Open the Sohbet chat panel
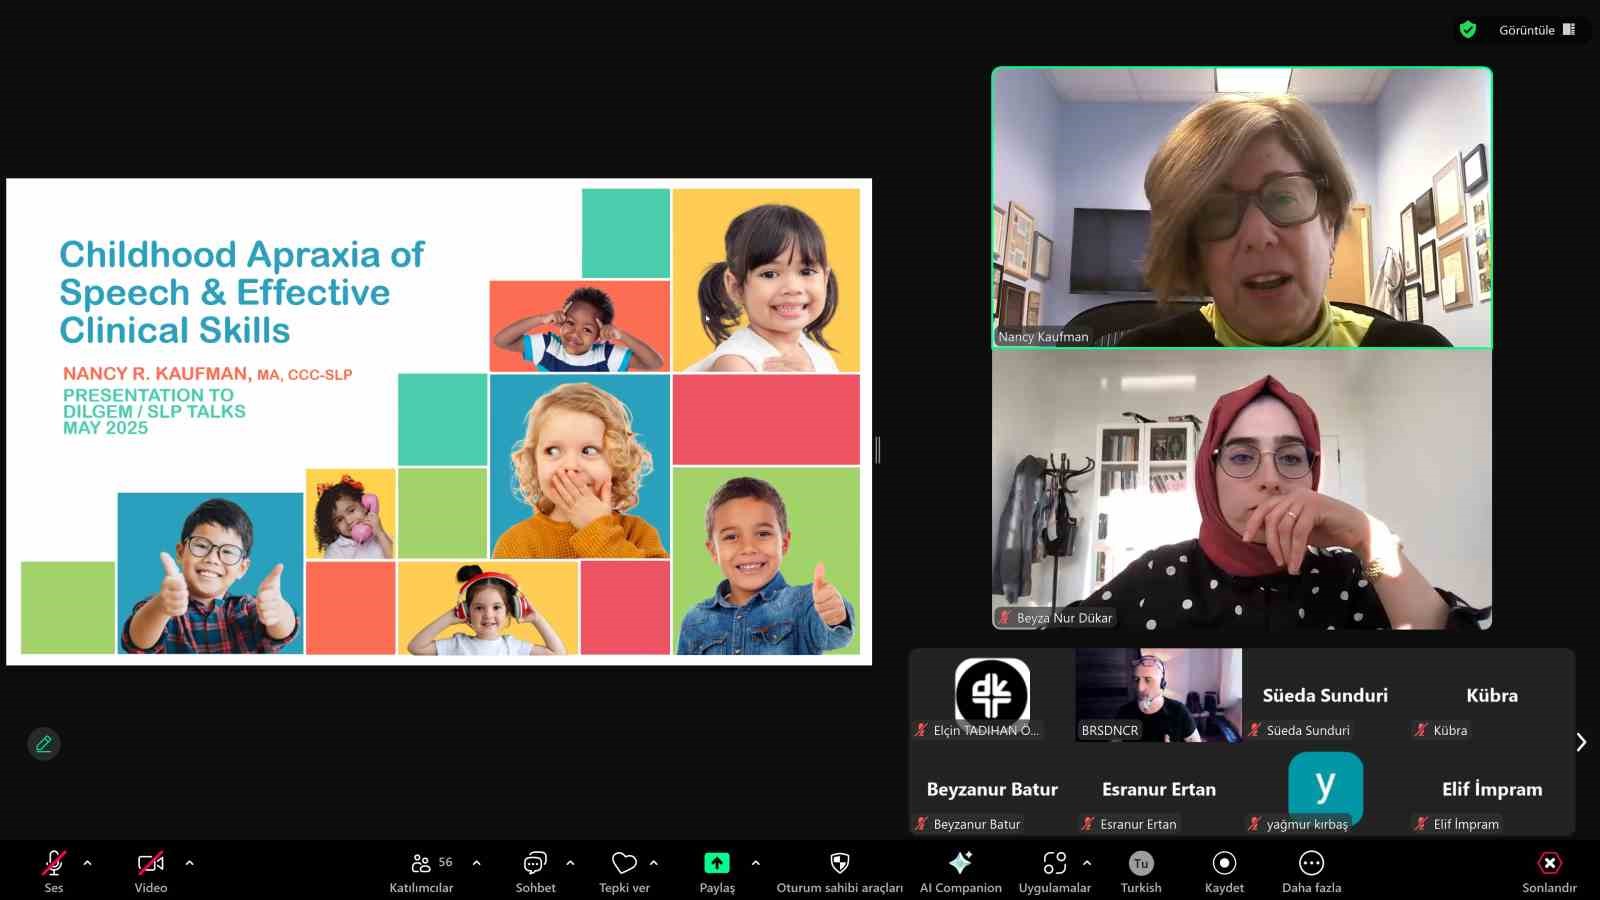1600x900 pixels. coord(535,864)
